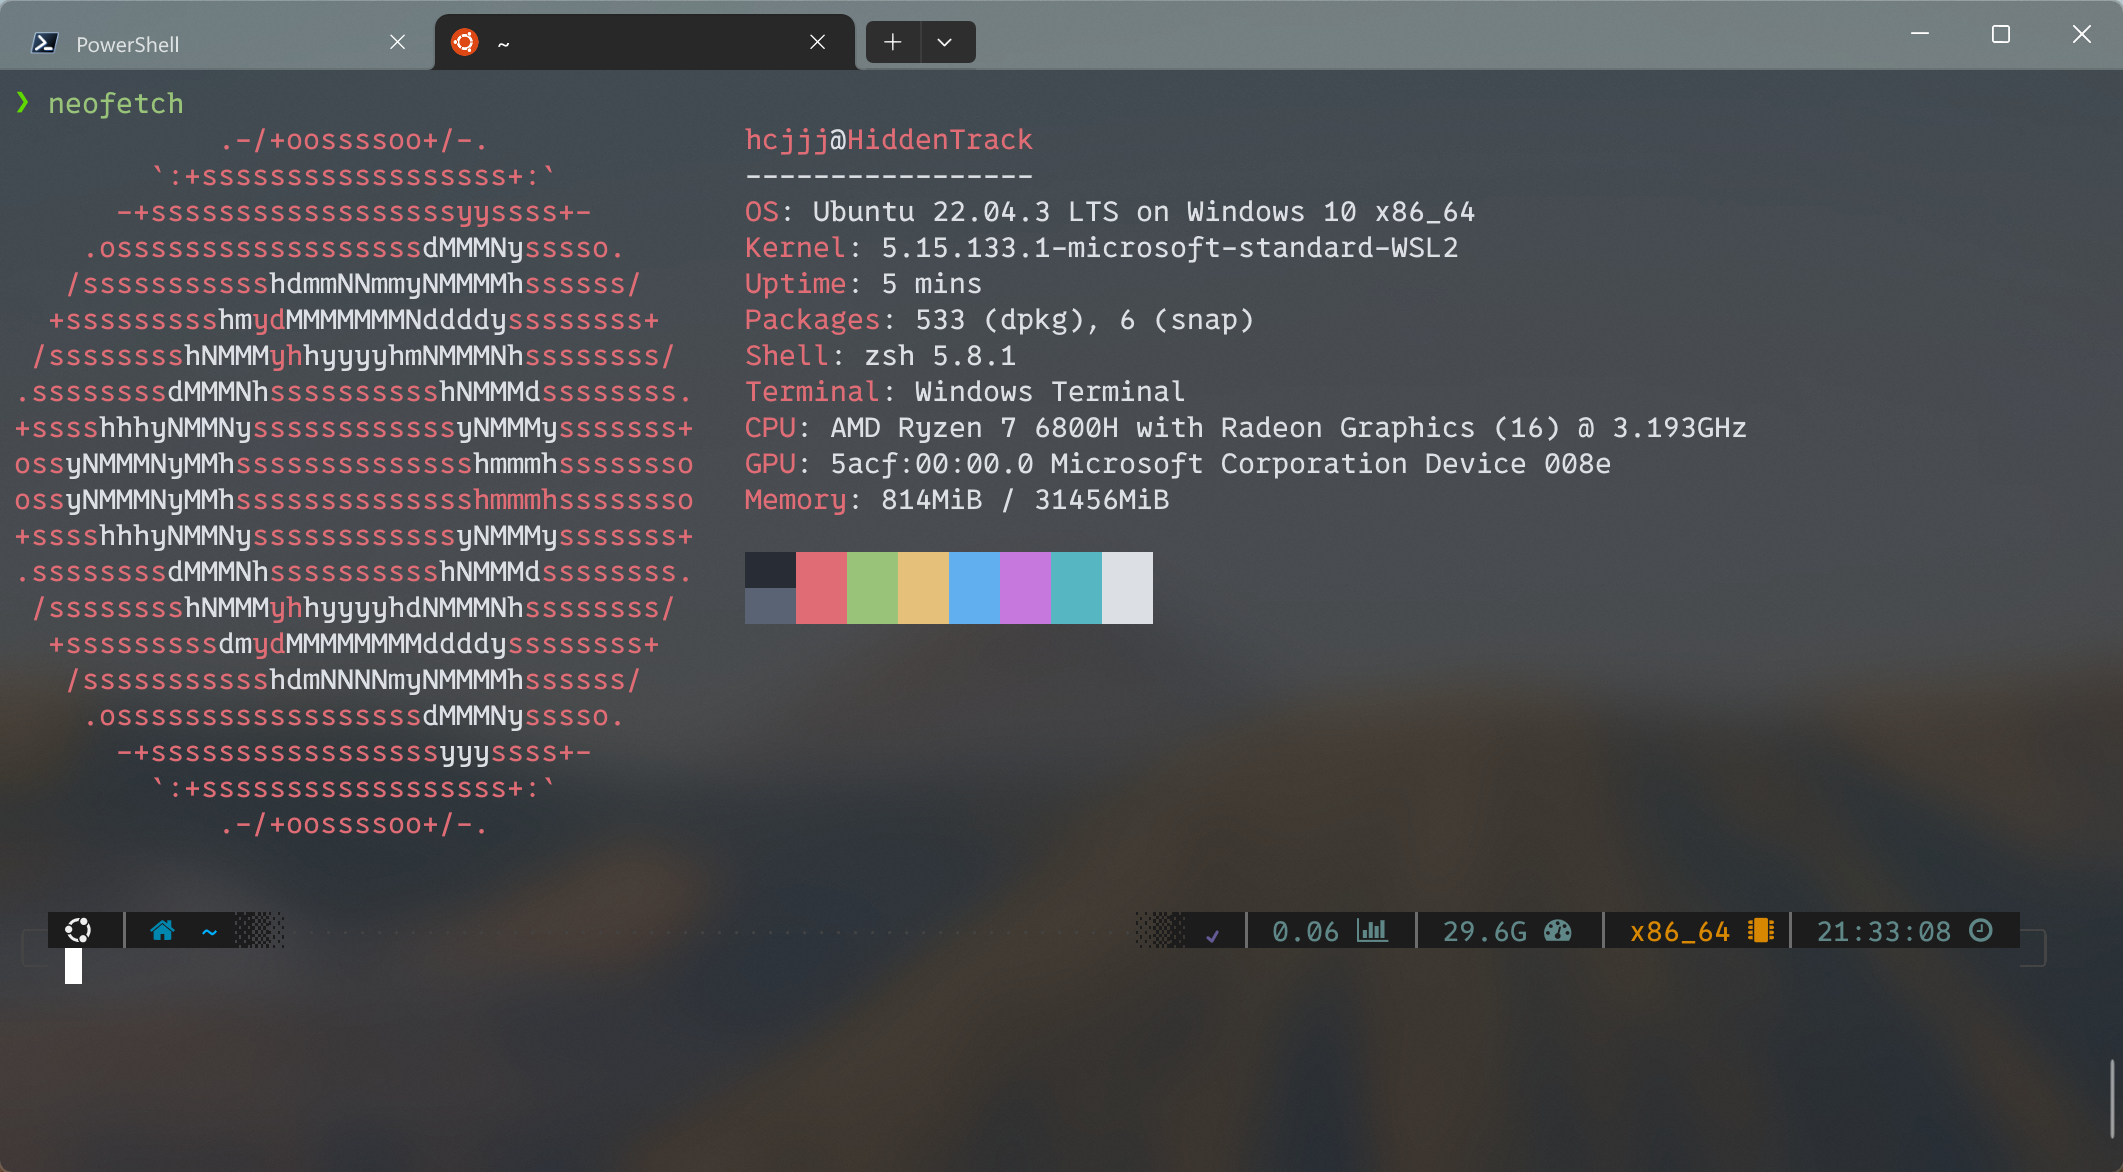Viewport: 2123px width, 1172px height.
Task: Click the home folder icon in prompt
Action: [162, 931]
